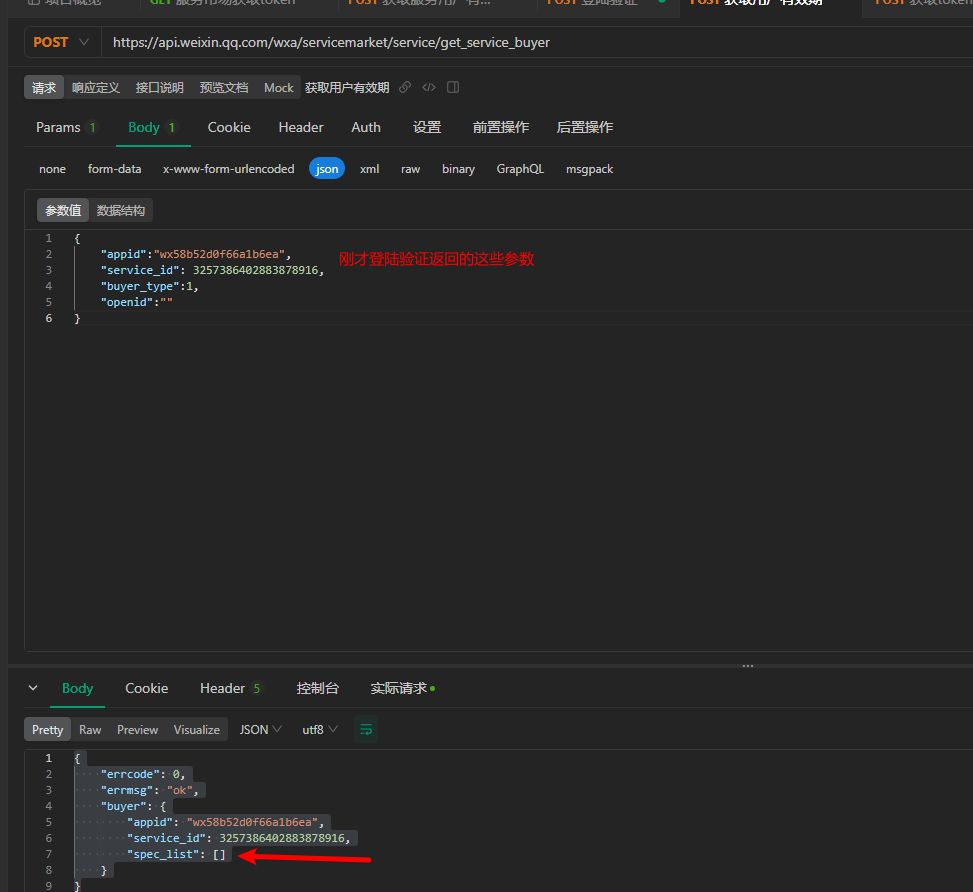Select Raw response view
The width and height of the screenshot is (973, 892).
[90, 729]
